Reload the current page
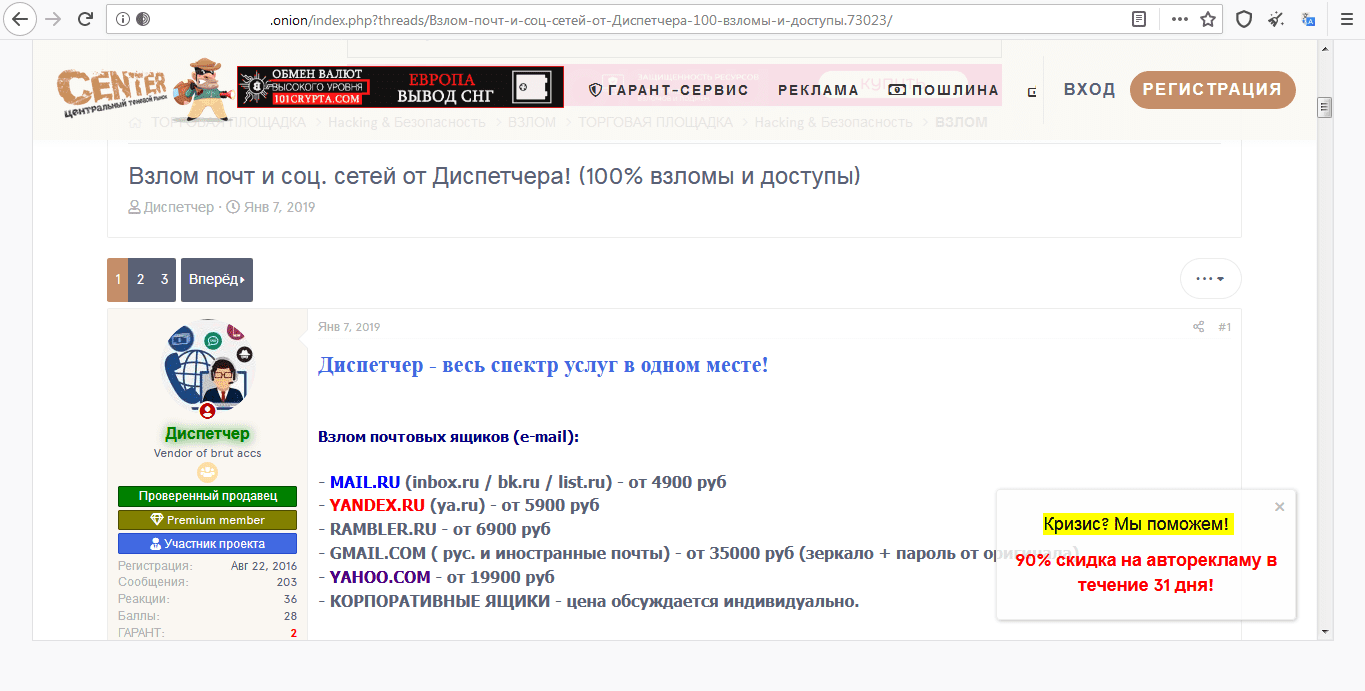This screenshot has width=1365, height=691. (85, 19)
